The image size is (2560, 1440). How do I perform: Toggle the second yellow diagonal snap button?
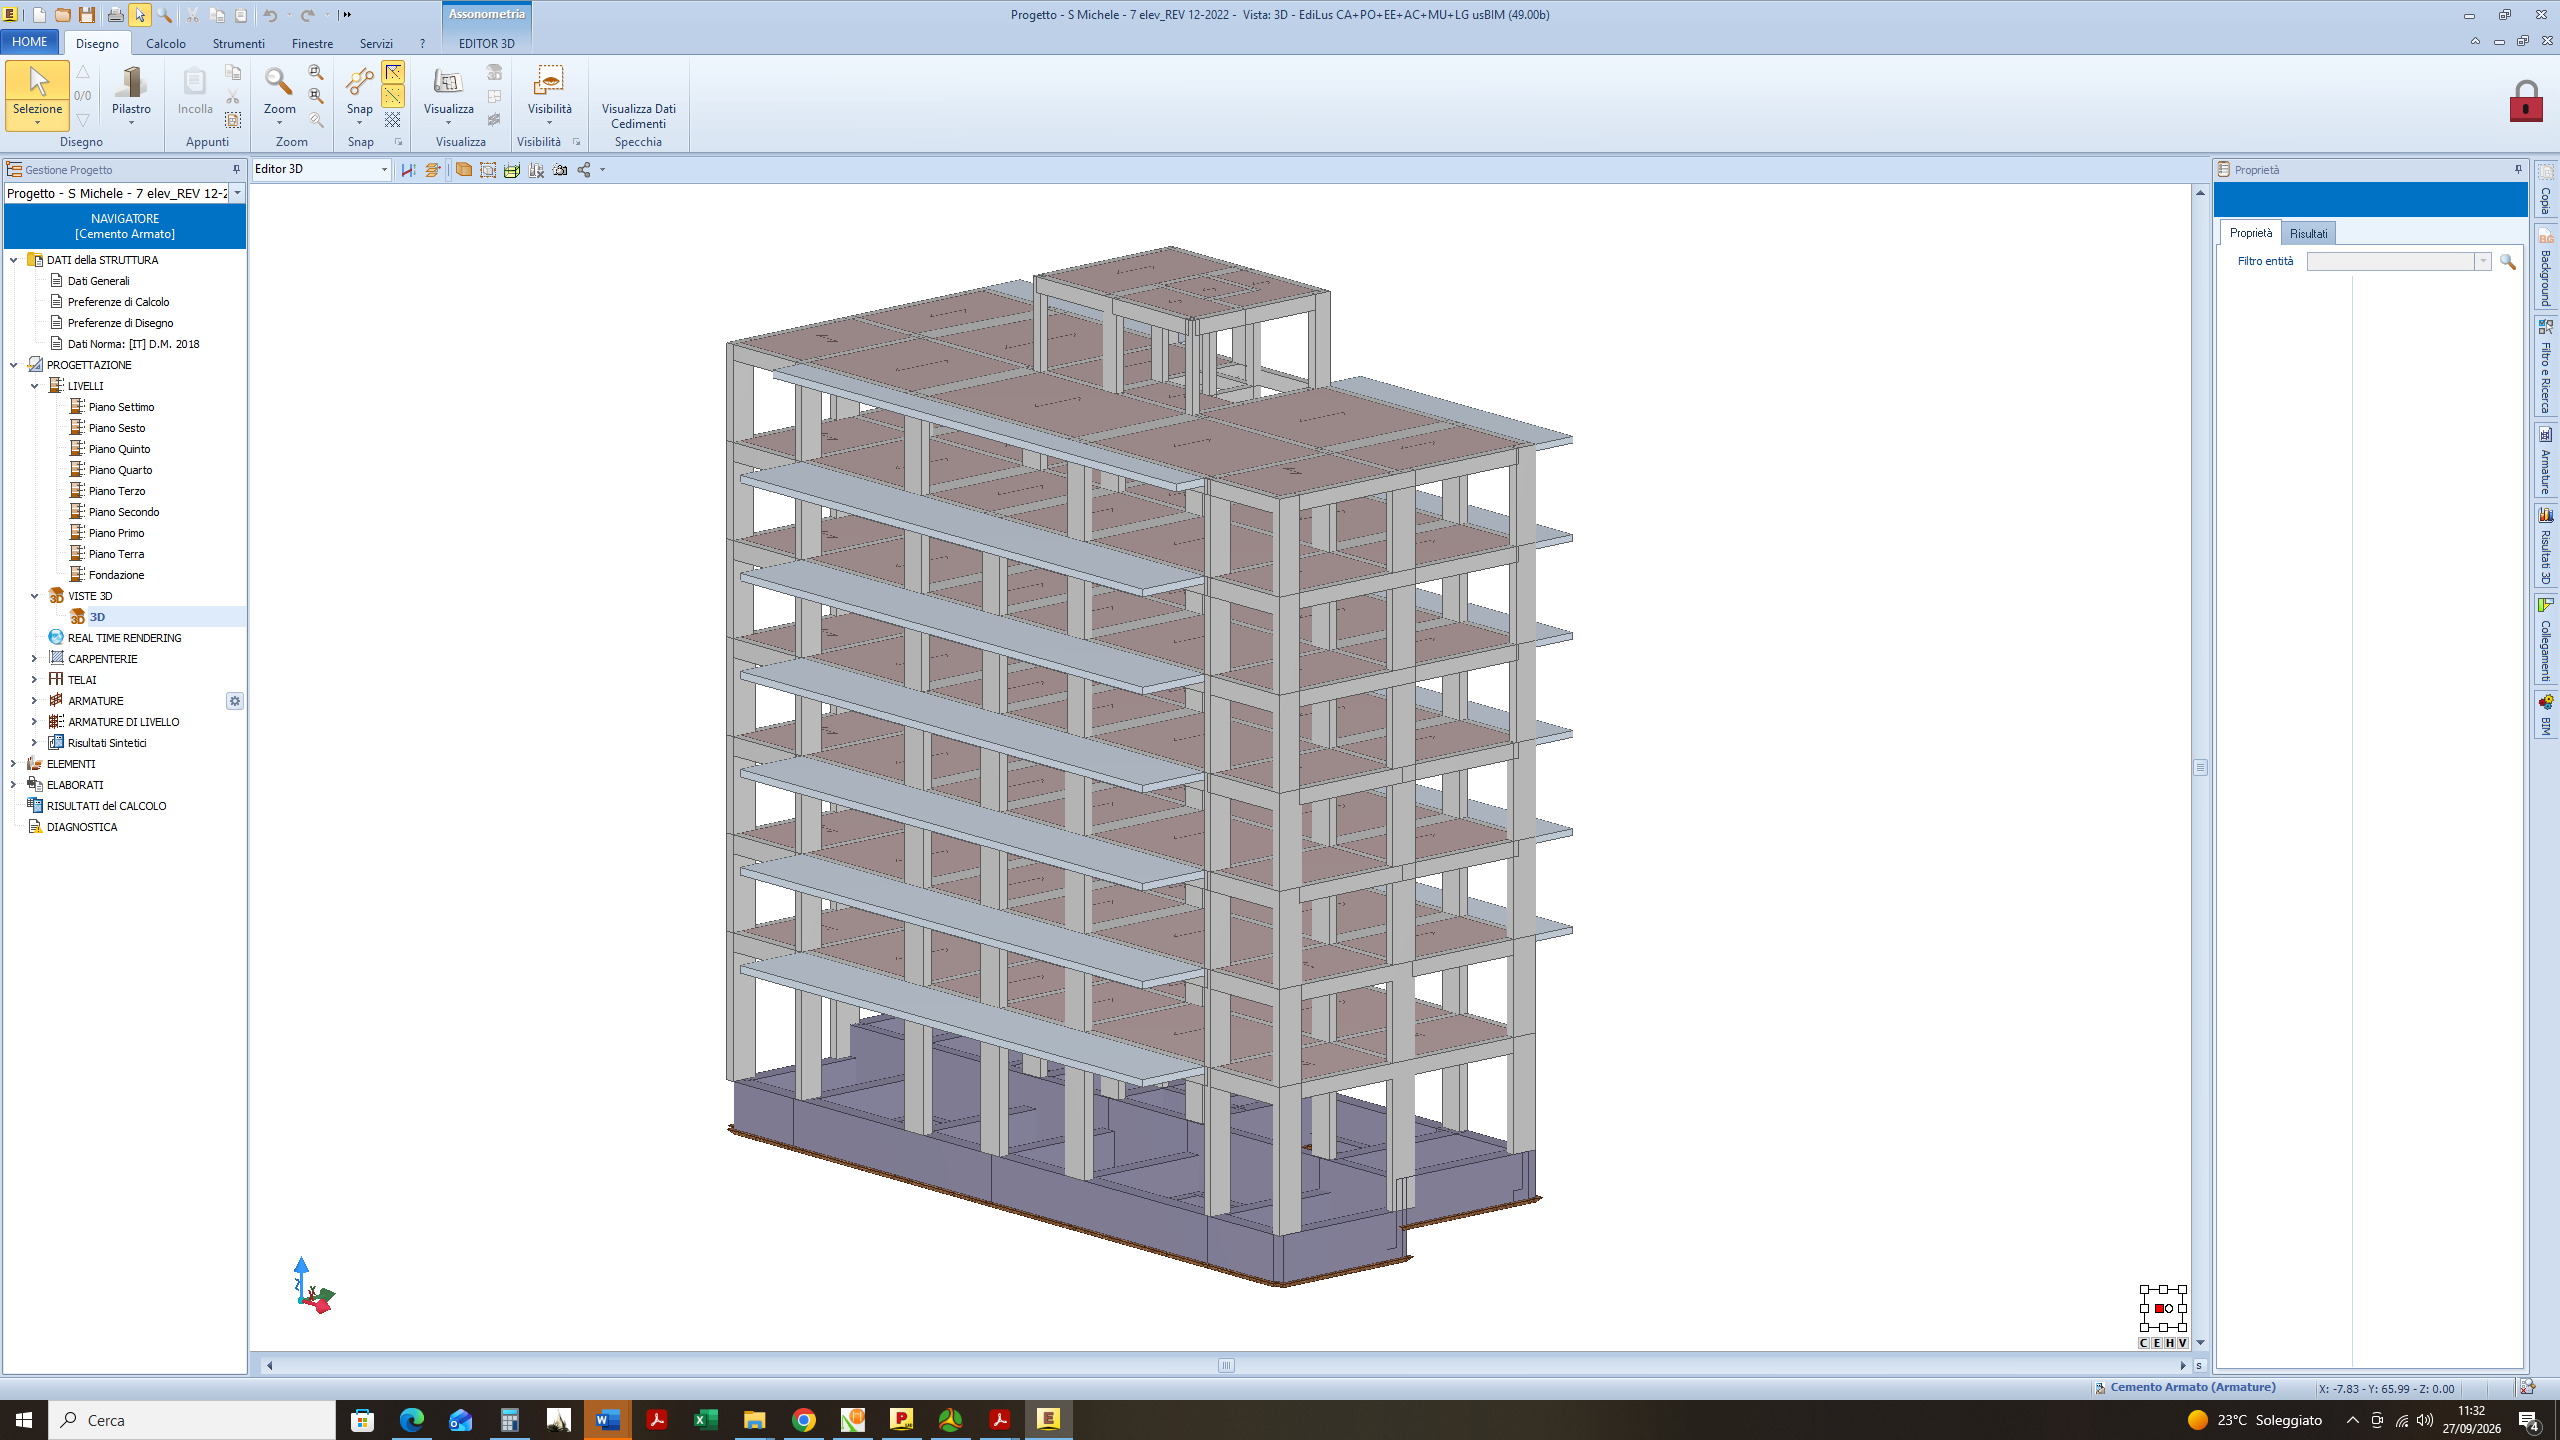(393, 96)
